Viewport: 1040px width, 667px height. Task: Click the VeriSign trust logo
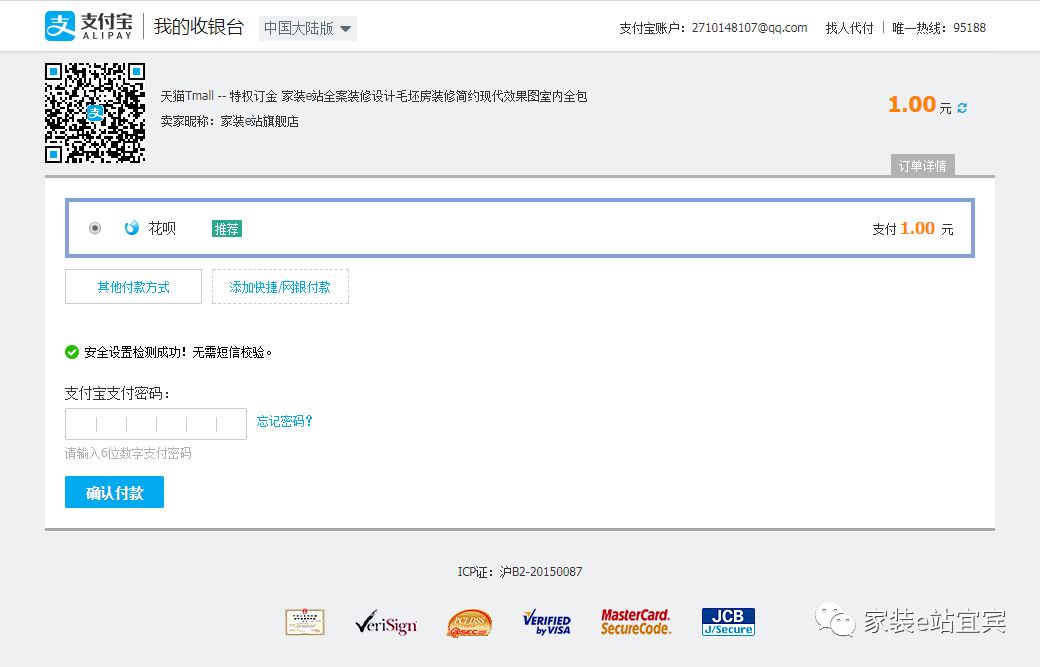(386, 623)
